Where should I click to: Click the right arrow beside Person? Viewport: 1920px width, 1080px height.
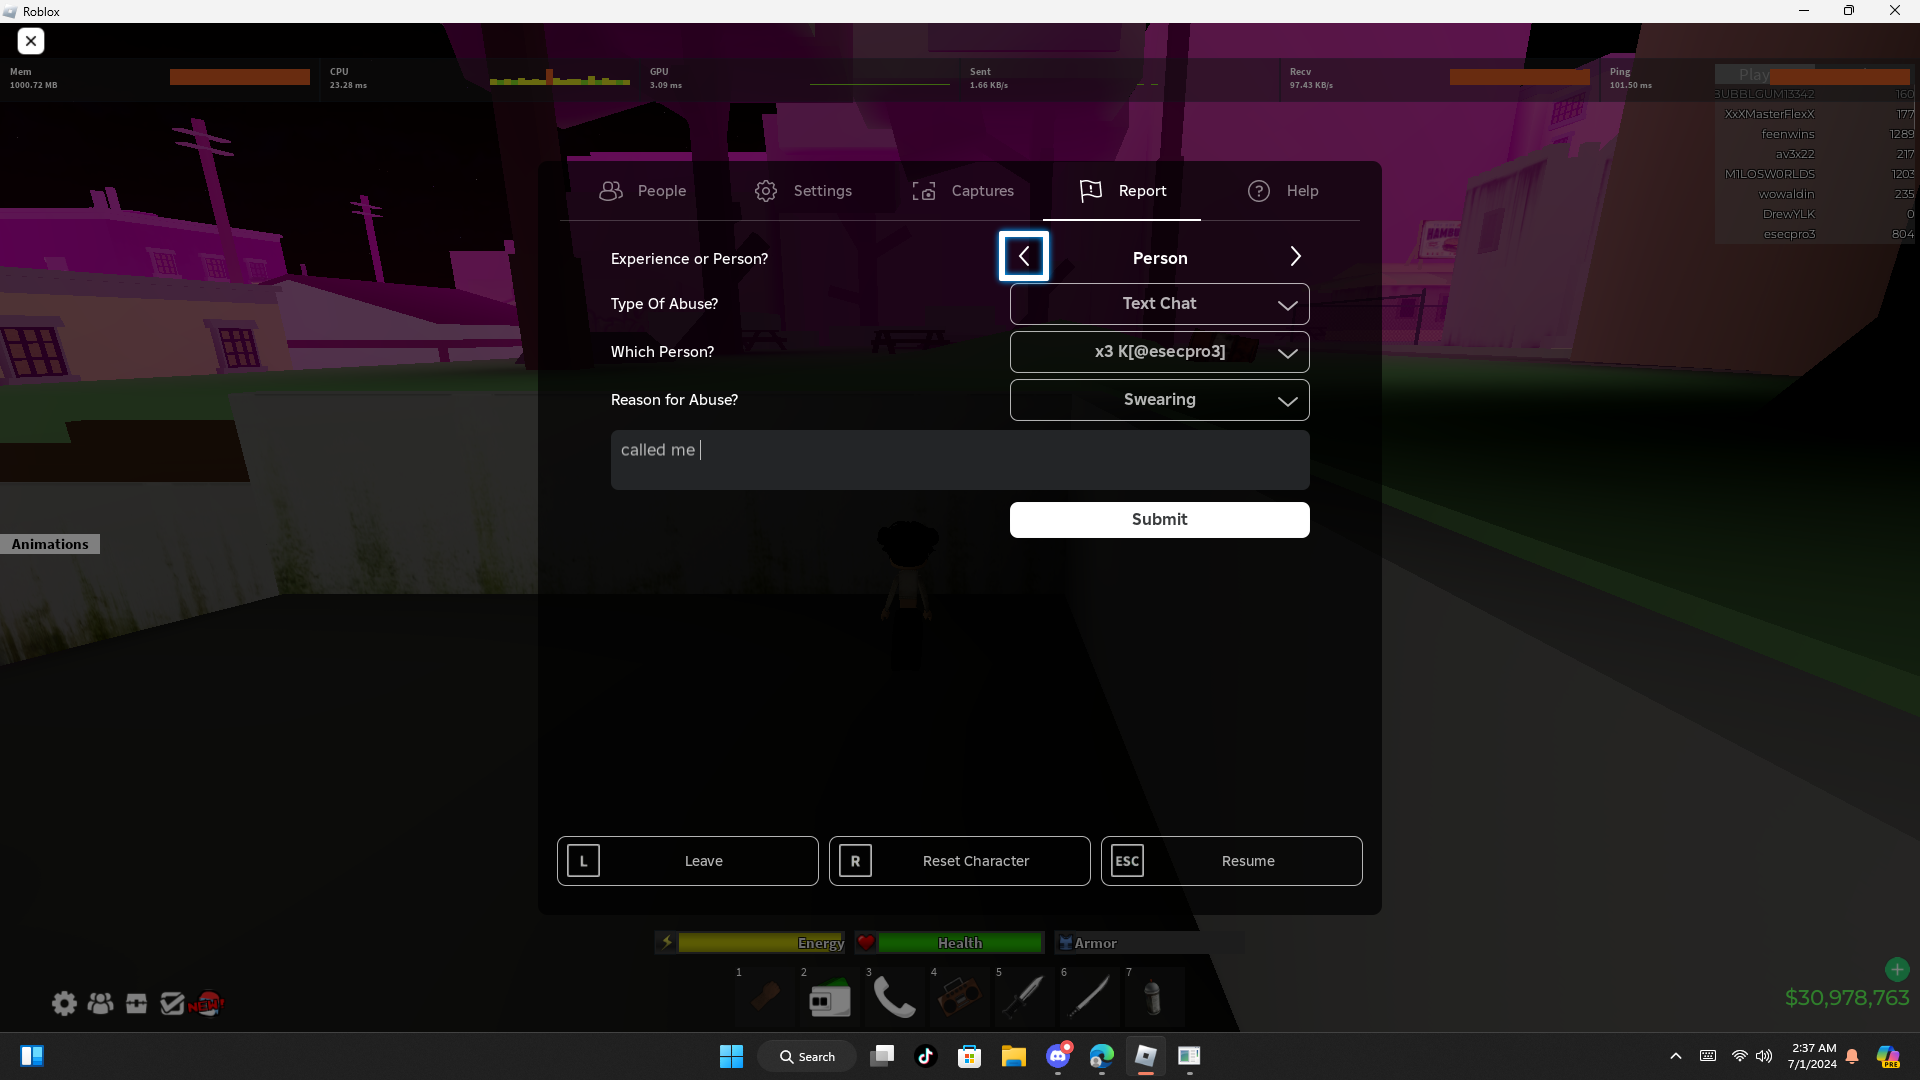click(1295, 257)
